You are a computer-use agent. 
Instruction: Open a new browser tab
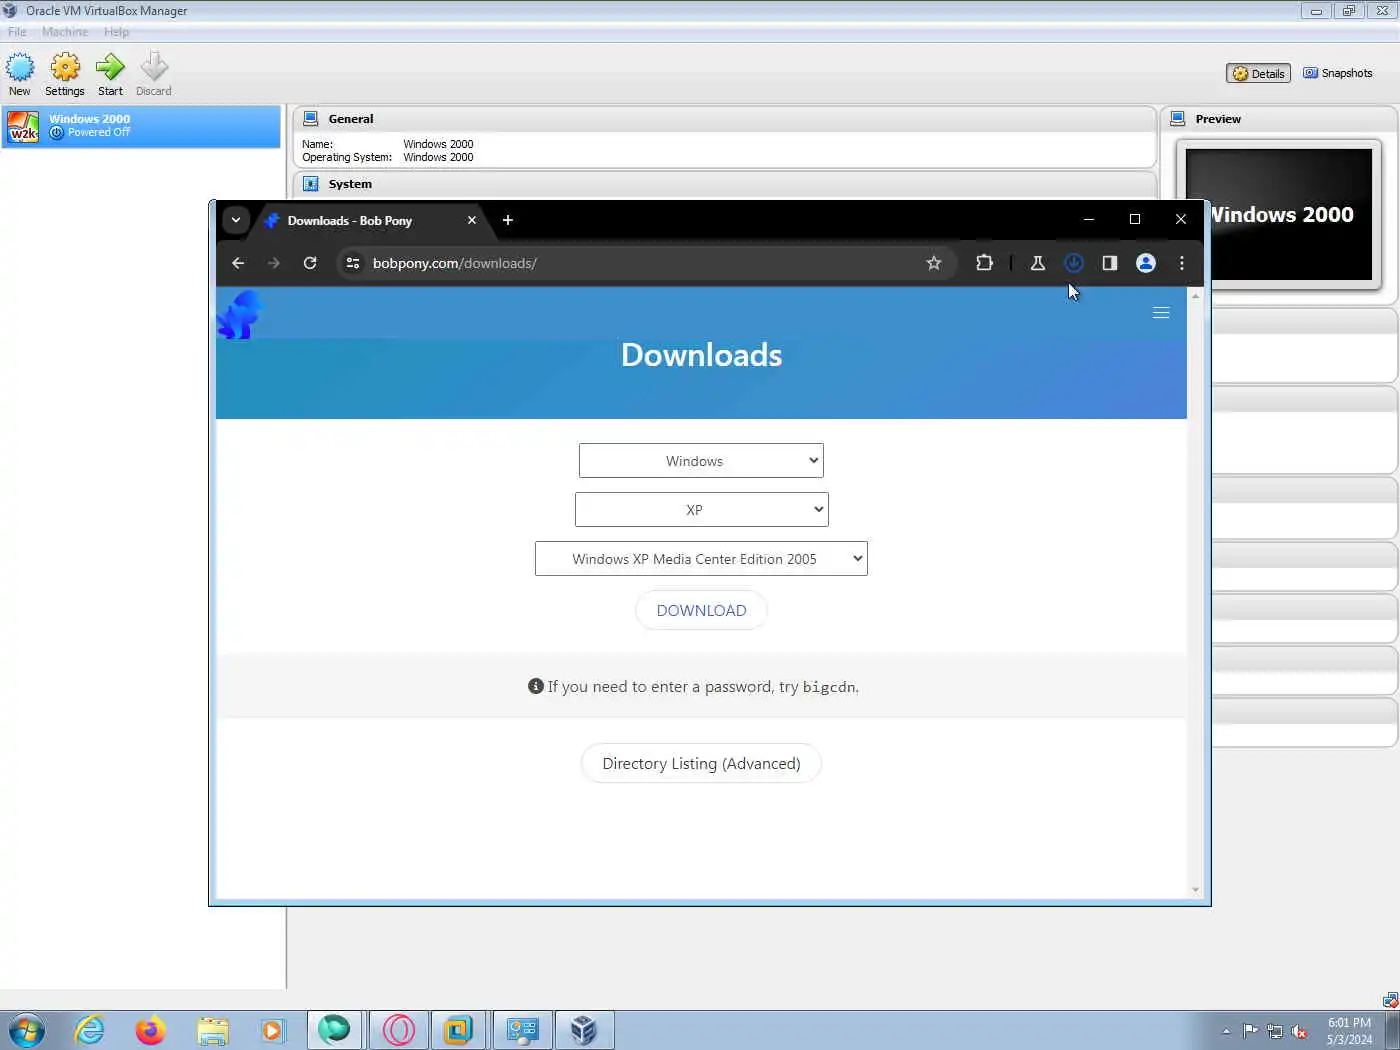coord(508,220)
